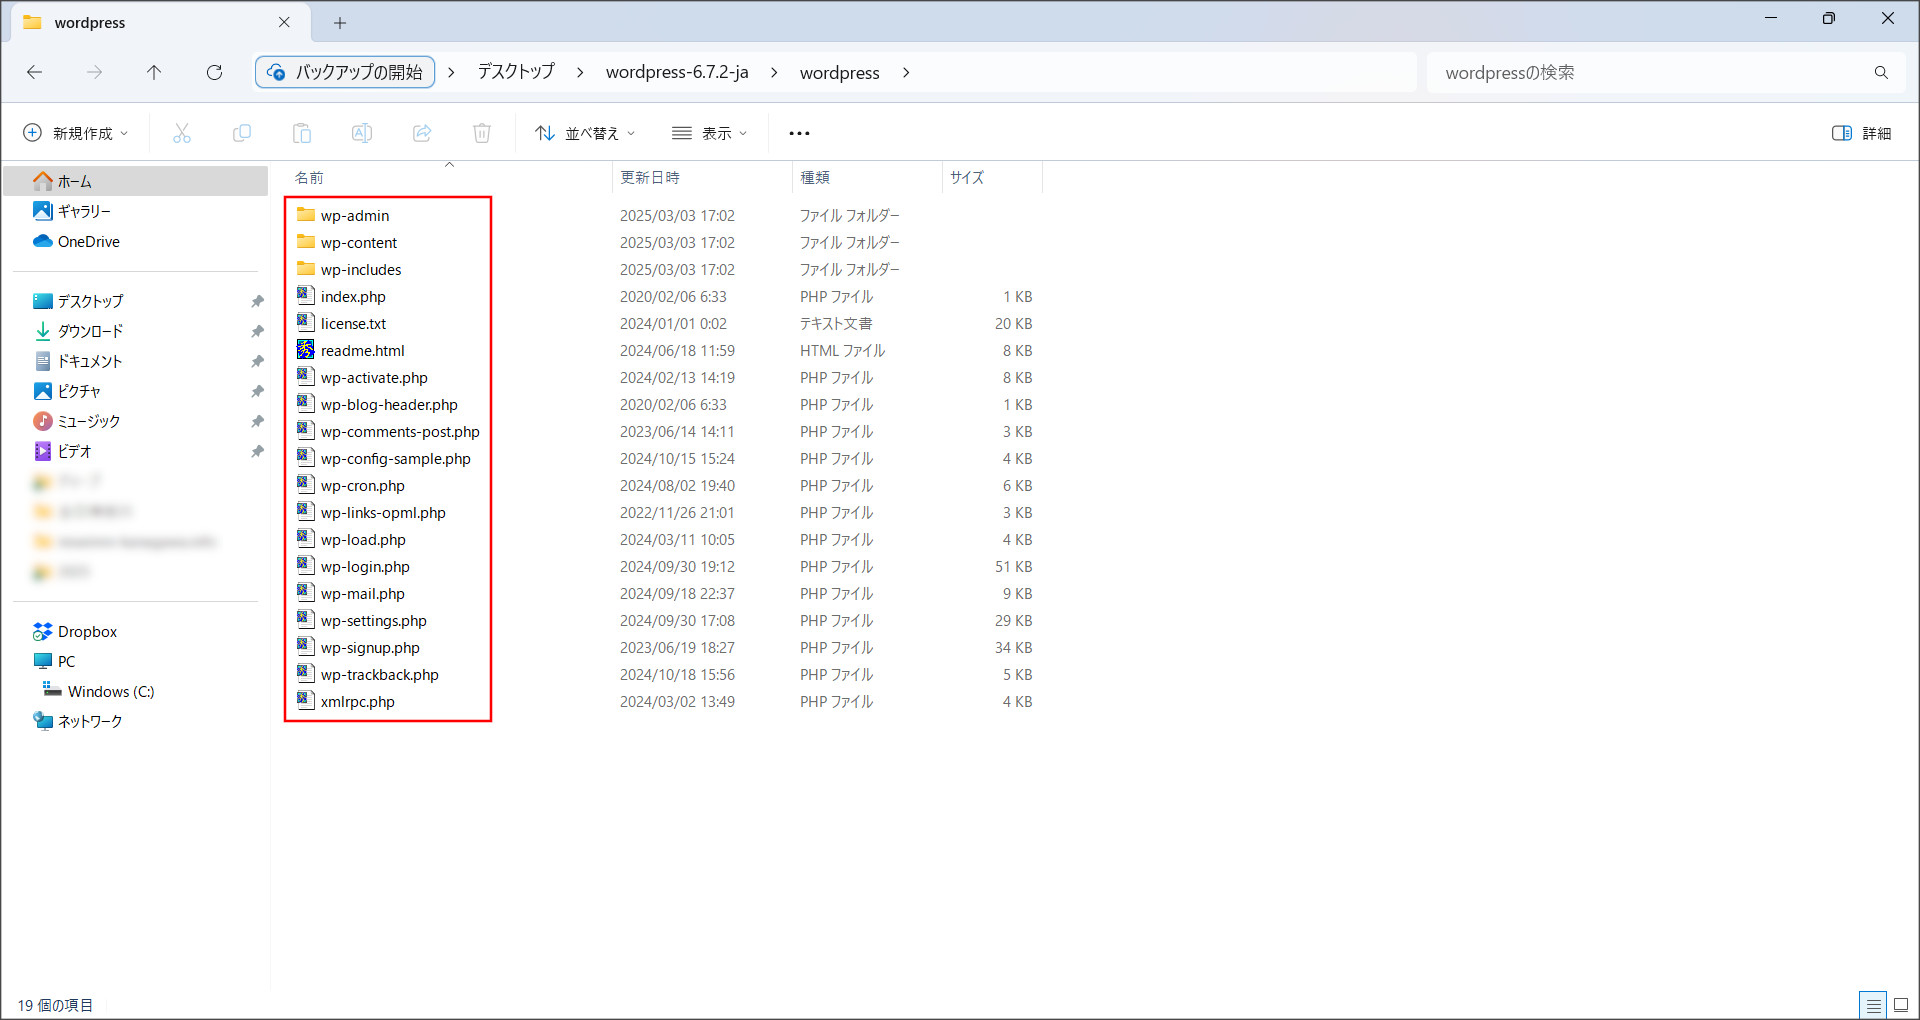Click wordpress-6.7.2-ja in the breadcrumb path

(677, 72)
